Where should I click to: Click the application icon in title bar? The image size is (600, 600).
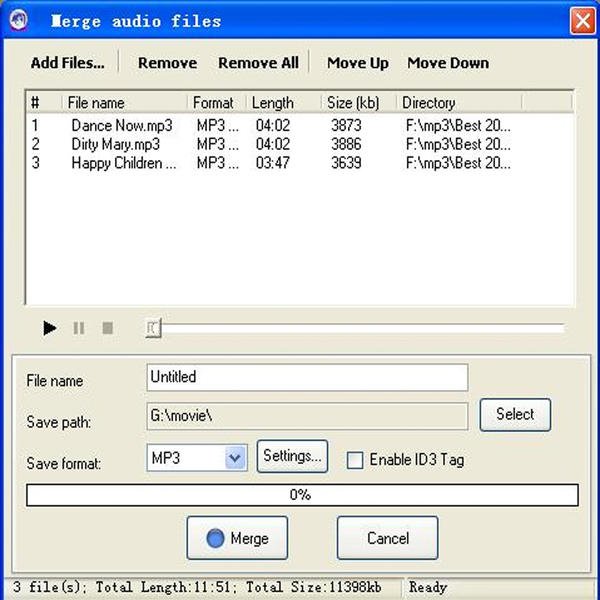(18, 20)
